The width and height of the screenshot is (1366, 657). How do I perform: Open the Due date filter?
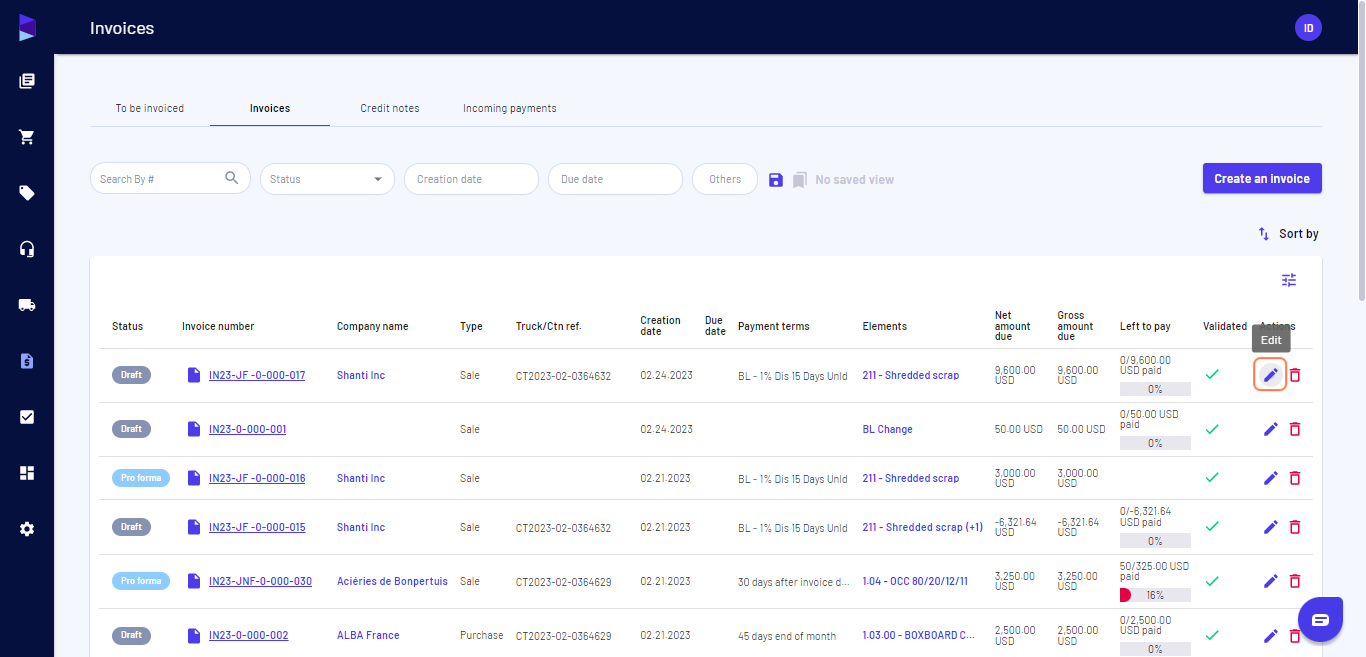[x=615, y=179]
